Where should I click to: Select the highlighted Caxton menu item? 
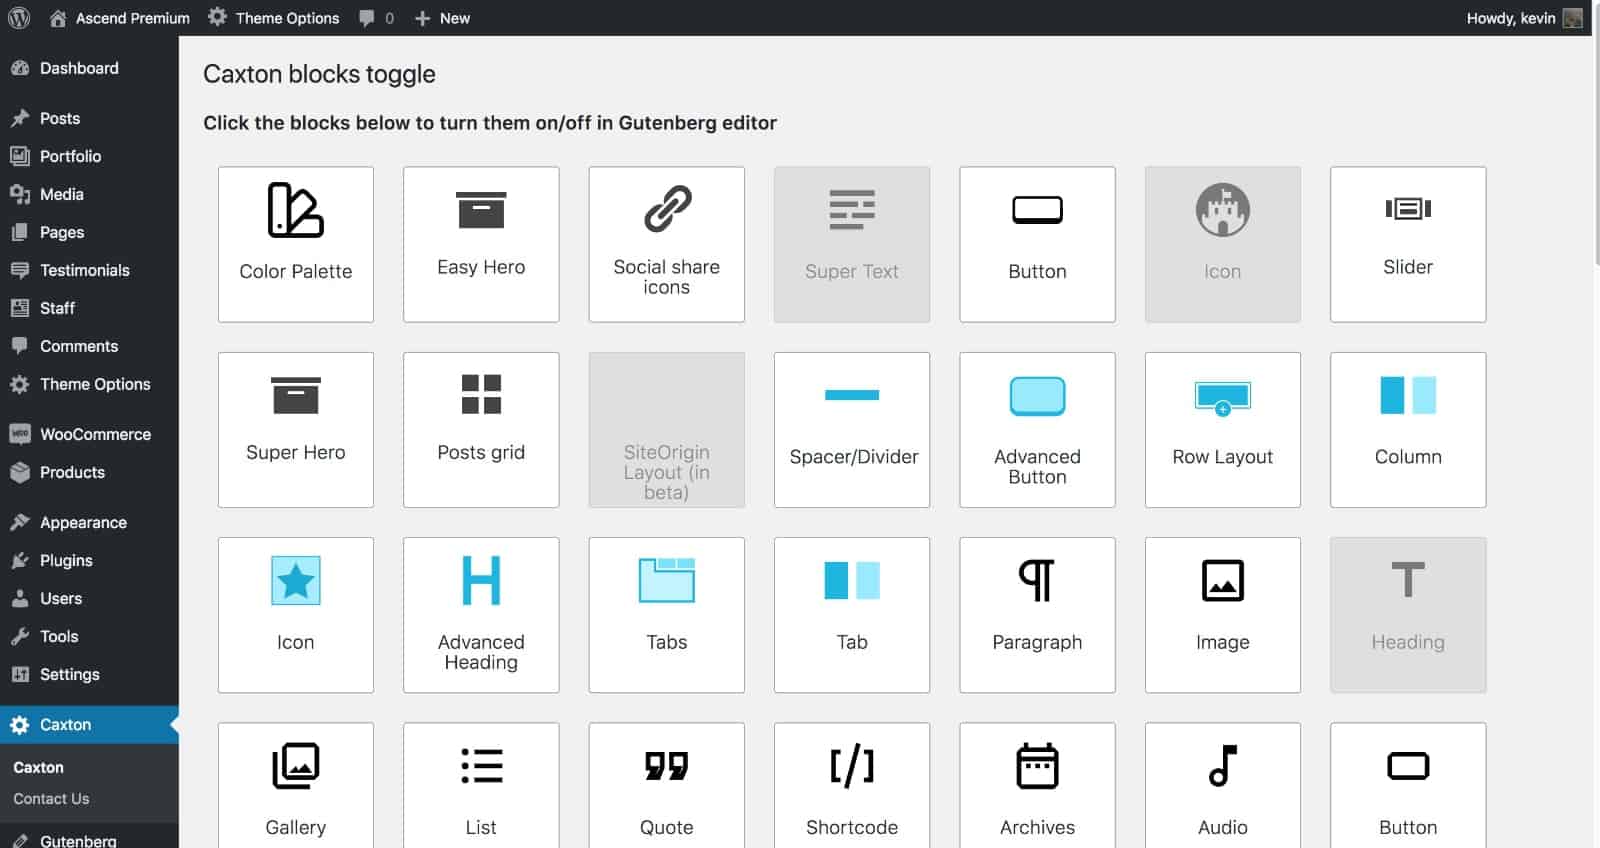coord(89,724)
